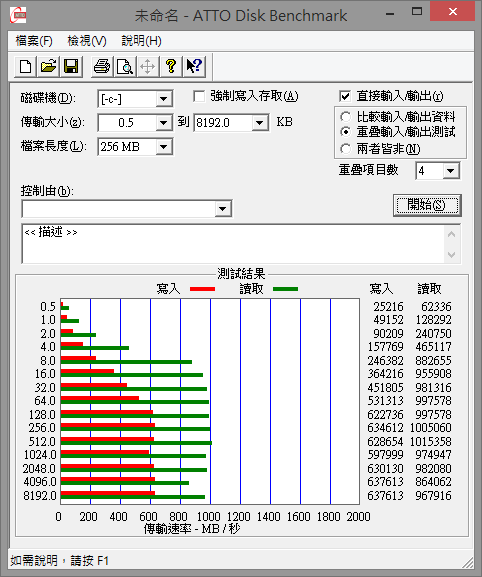The height and width of the screenshot is (577, 482).
Task: Click the status bar text 如需說明，請按 F1
Action: [60, 561]
